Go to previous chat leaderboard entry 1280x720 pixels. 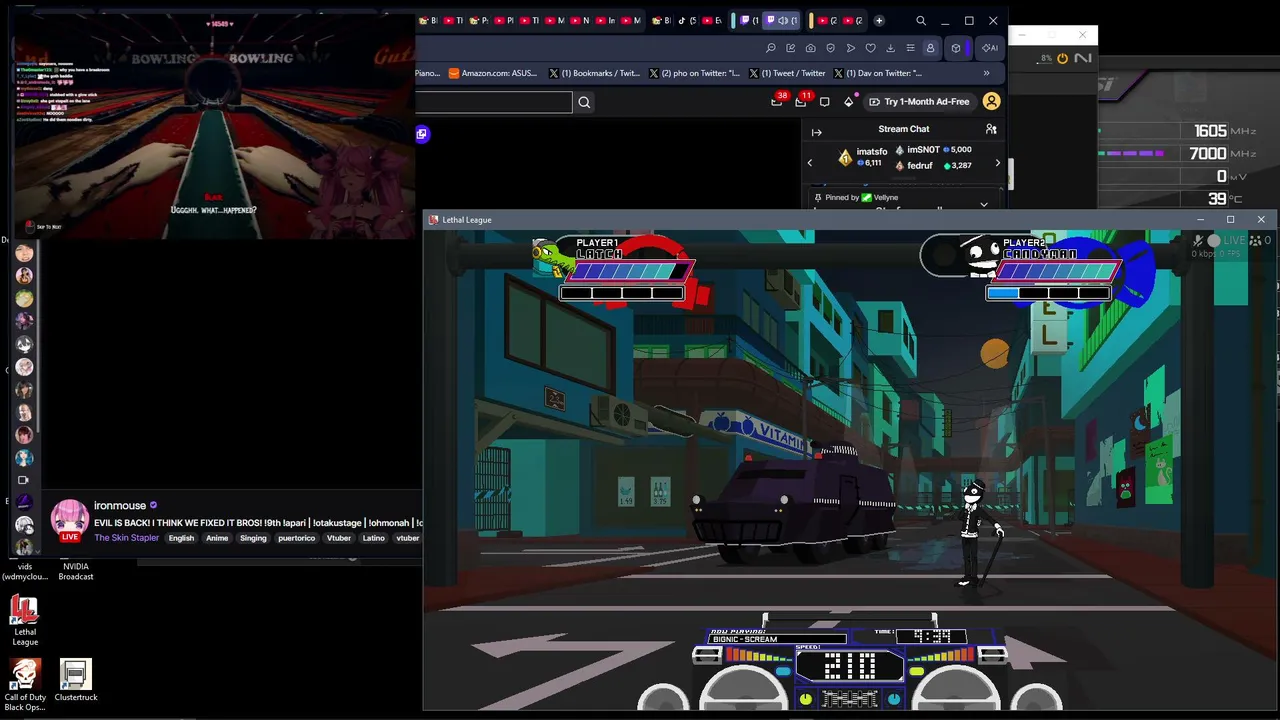click(810, 163)
